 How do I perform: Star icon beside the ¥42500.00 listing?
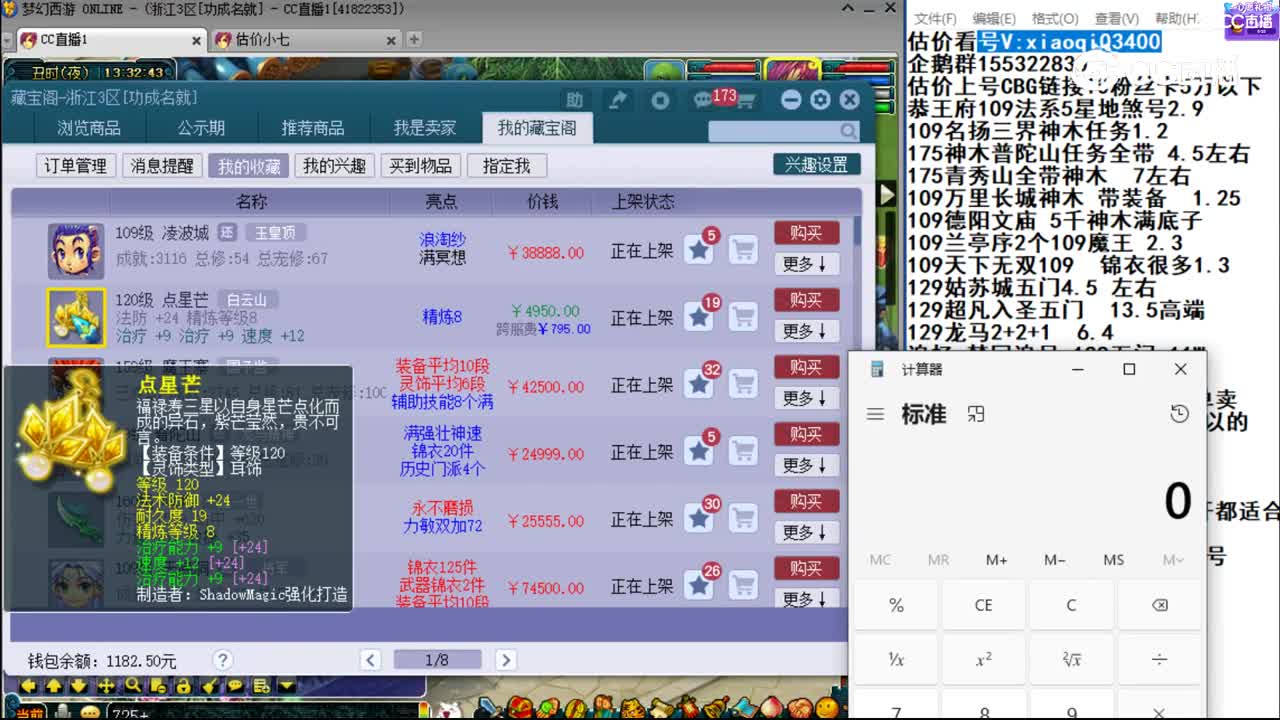click(x=699, y=384)
